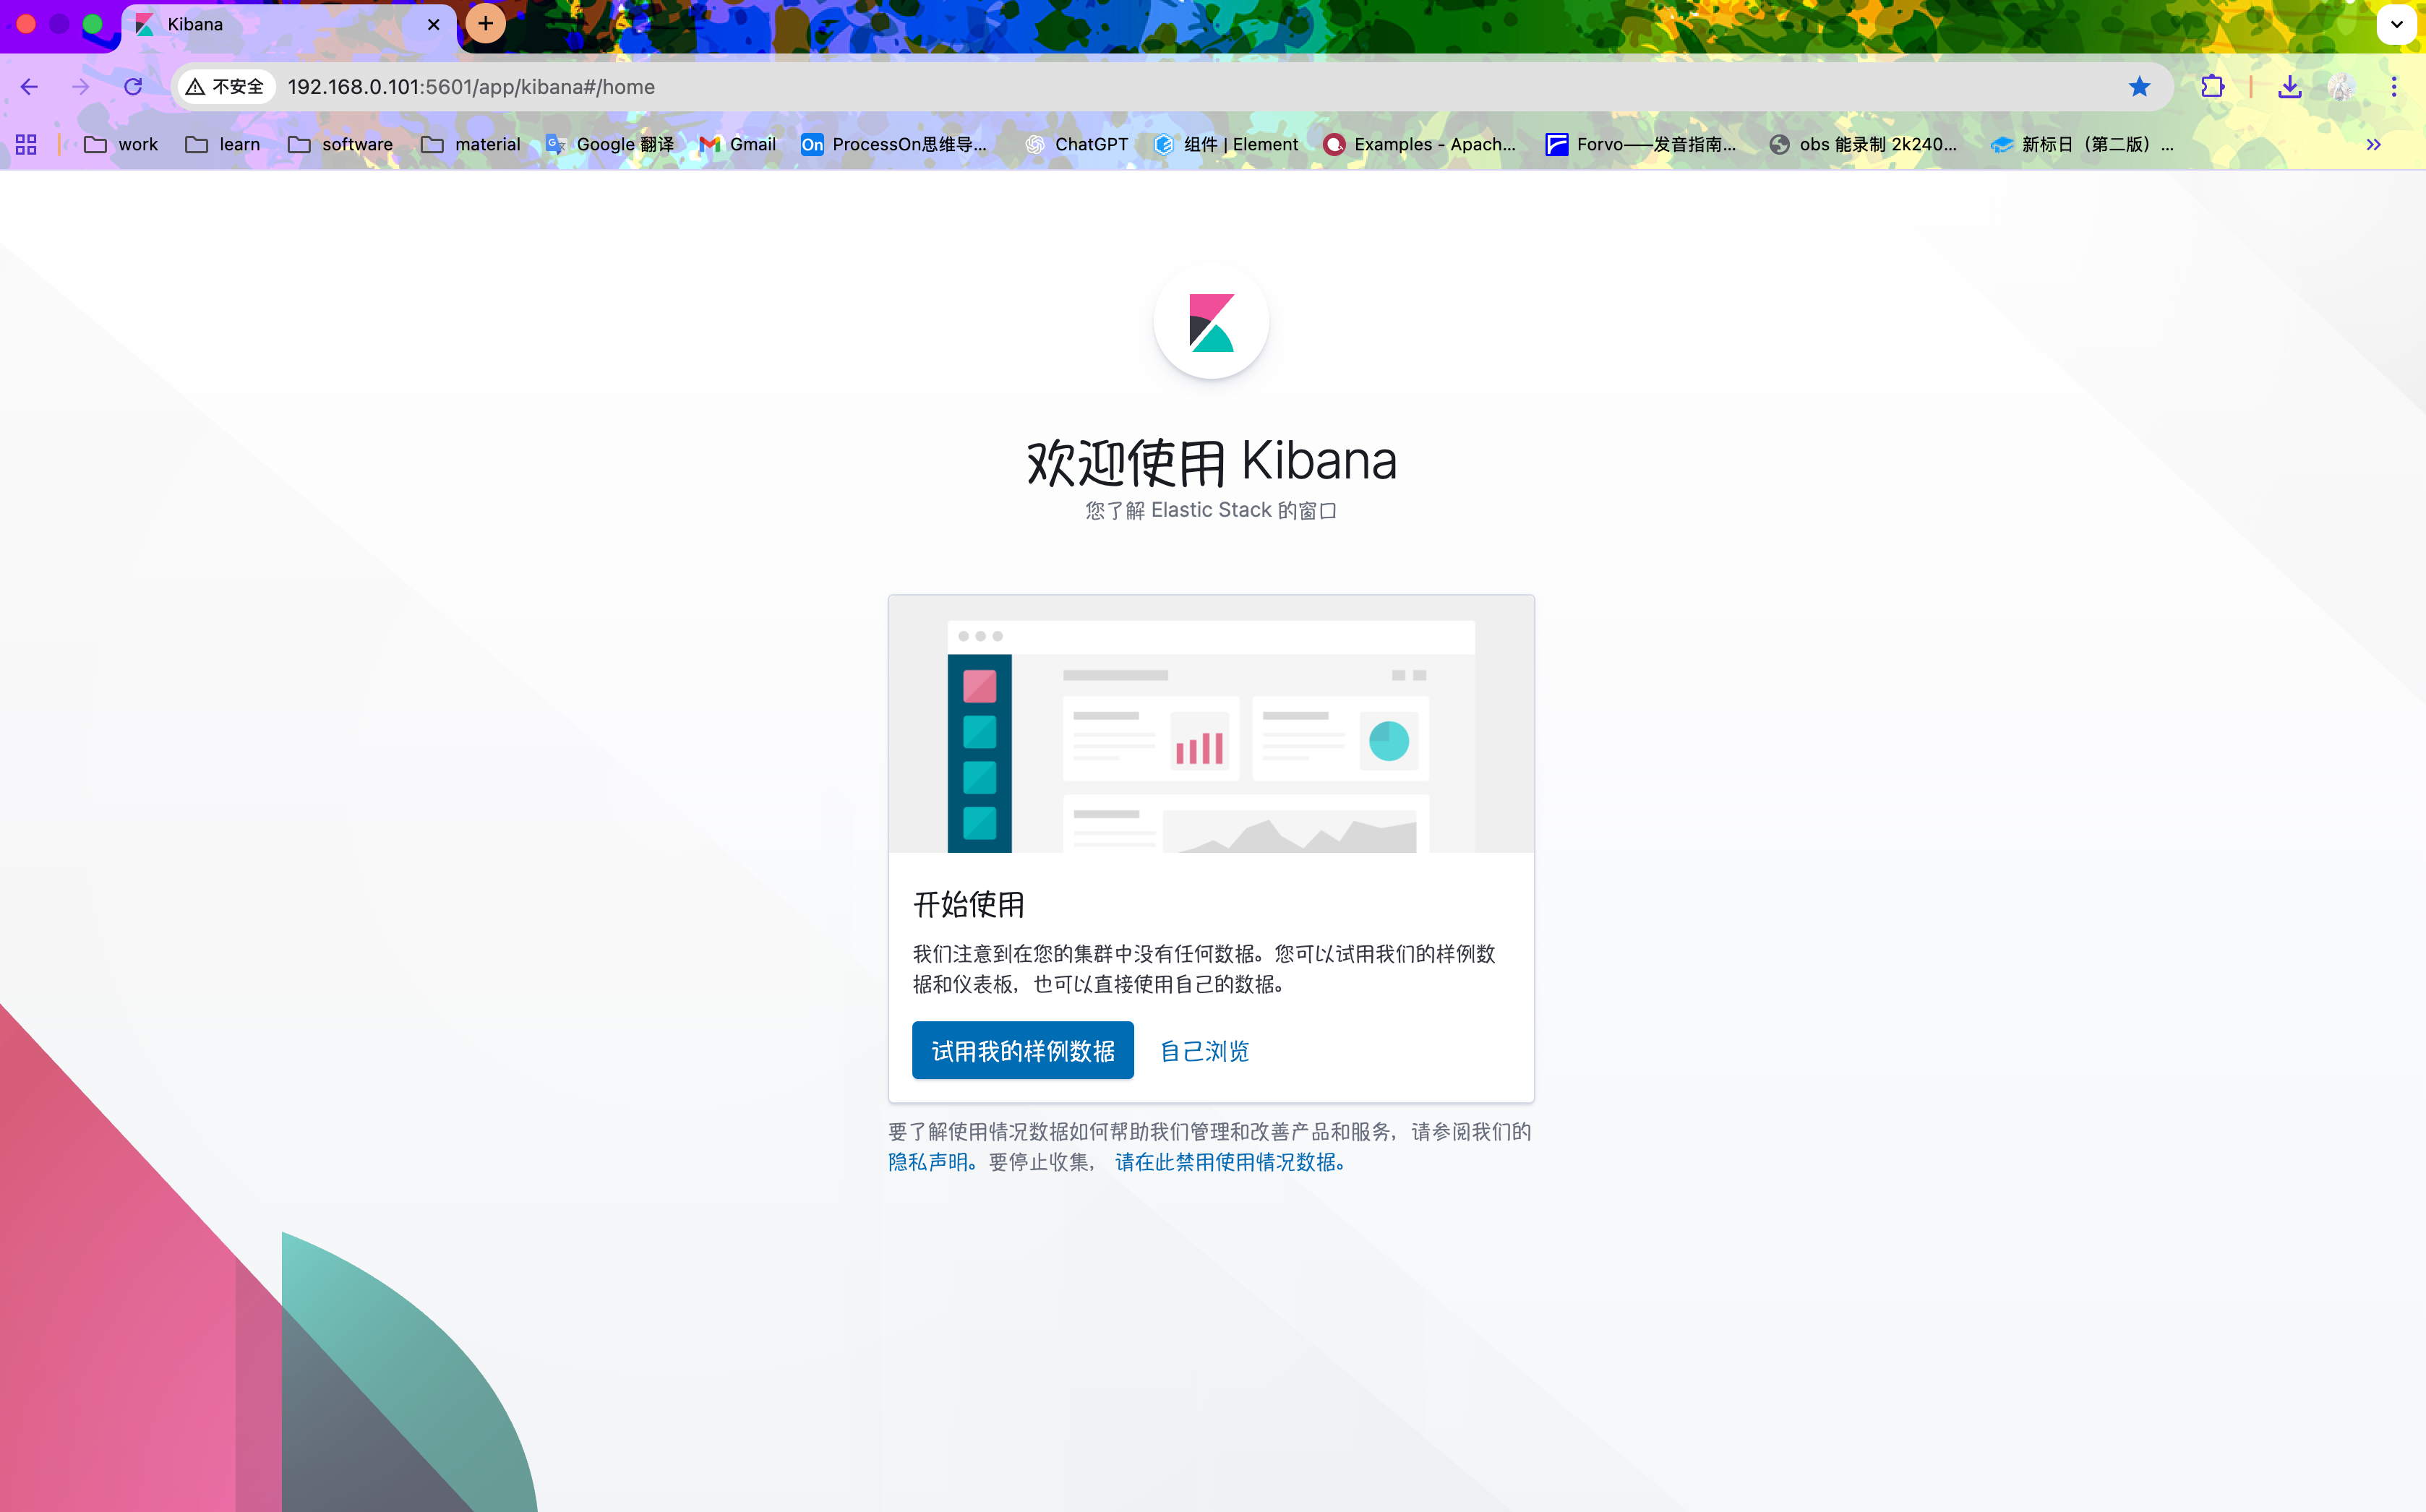
Task: Click the 请在此禁用使用情况数据 link
Action: tap(1230, 1162)
